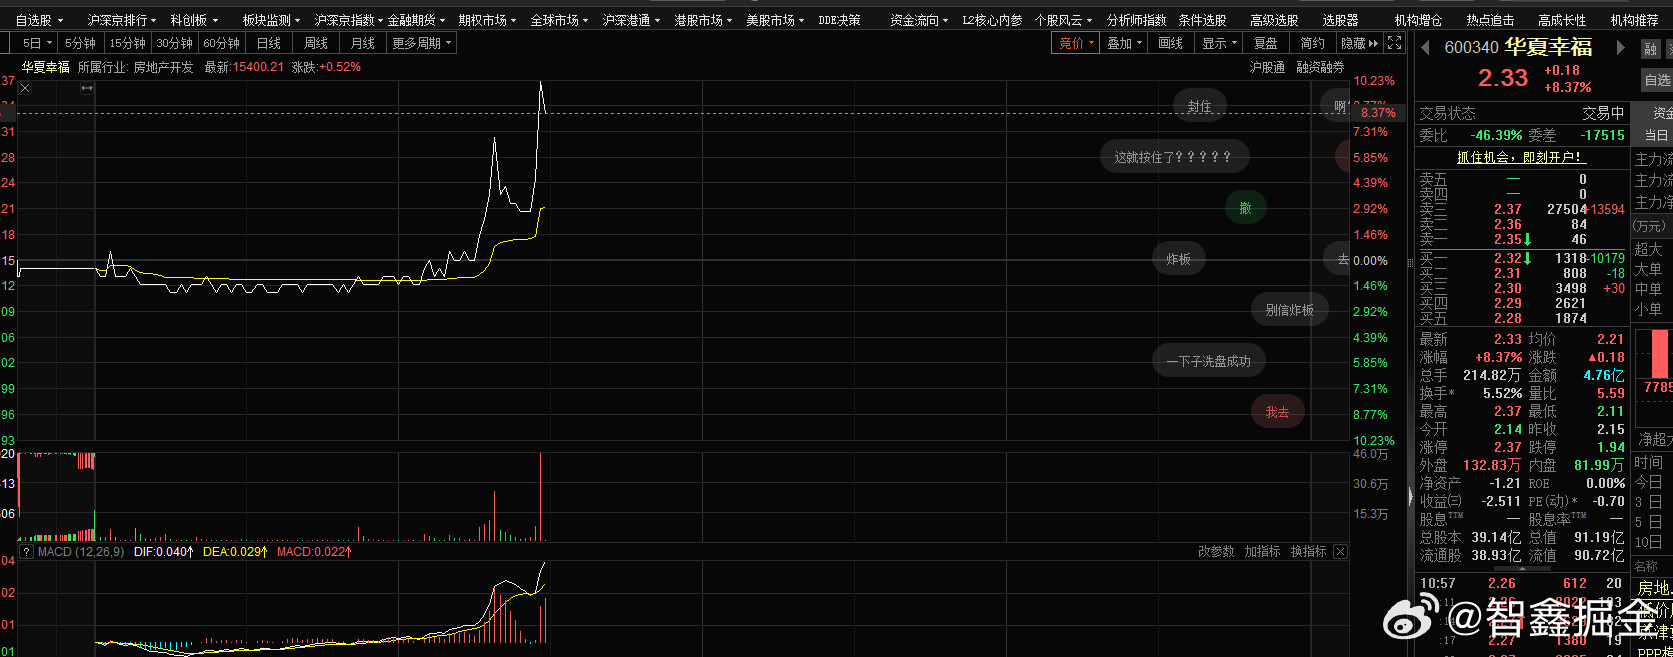Switch chart to 60分钟 period

(221, 43)
